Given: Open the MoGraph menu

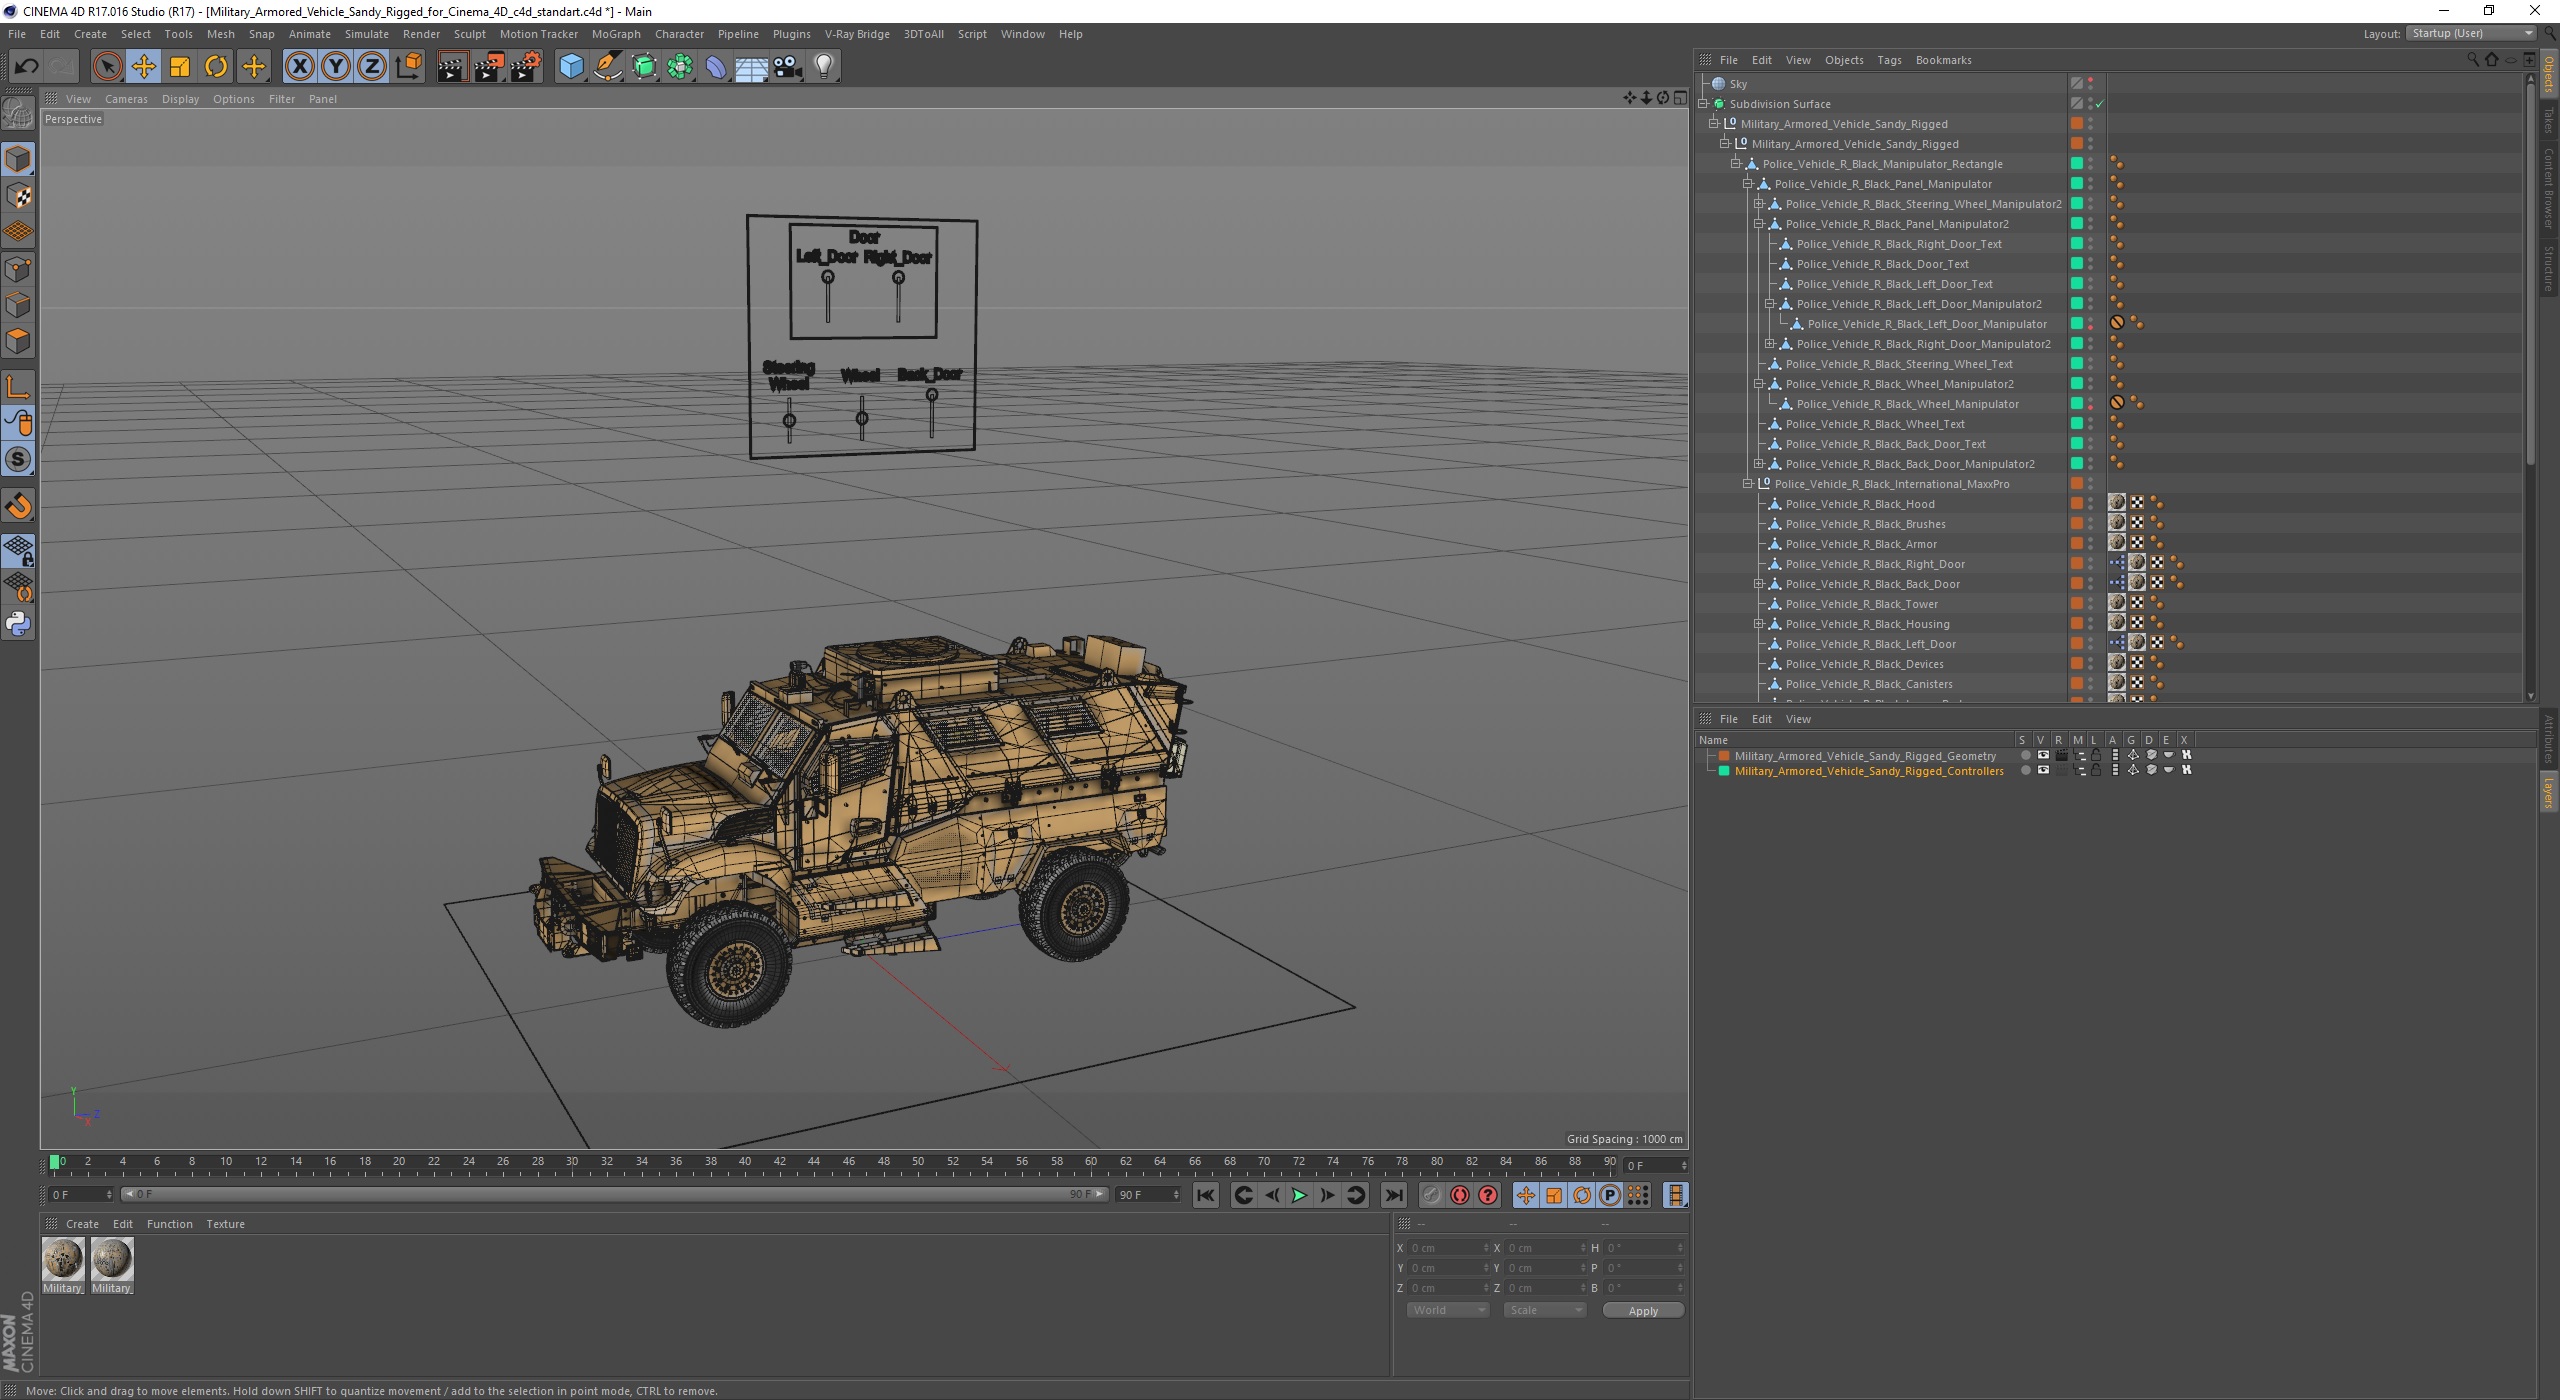Looking at the screenshot, I should [x=616, y=34].
